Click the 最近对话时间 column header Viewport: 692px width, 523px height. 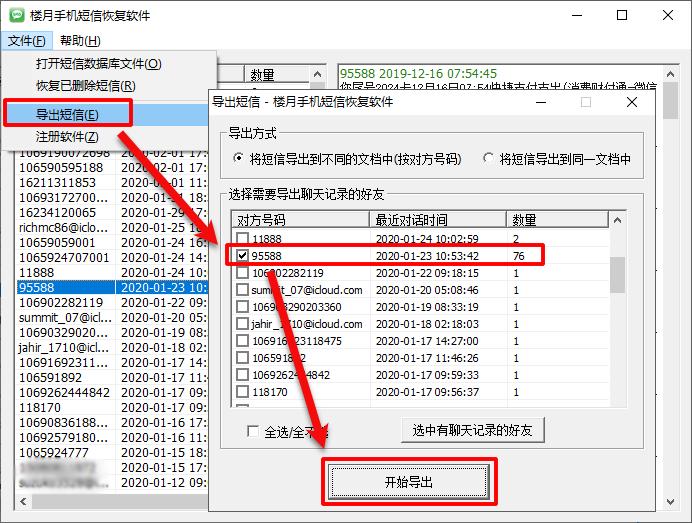point(438,219)
